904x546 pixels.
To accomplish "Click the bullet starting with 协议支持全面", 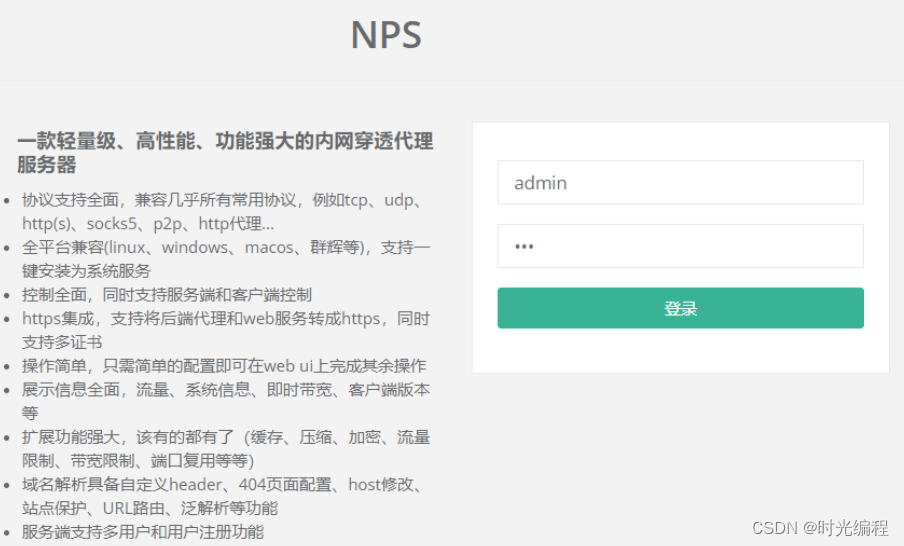I will pyautogui.click(x=225, y=212).
